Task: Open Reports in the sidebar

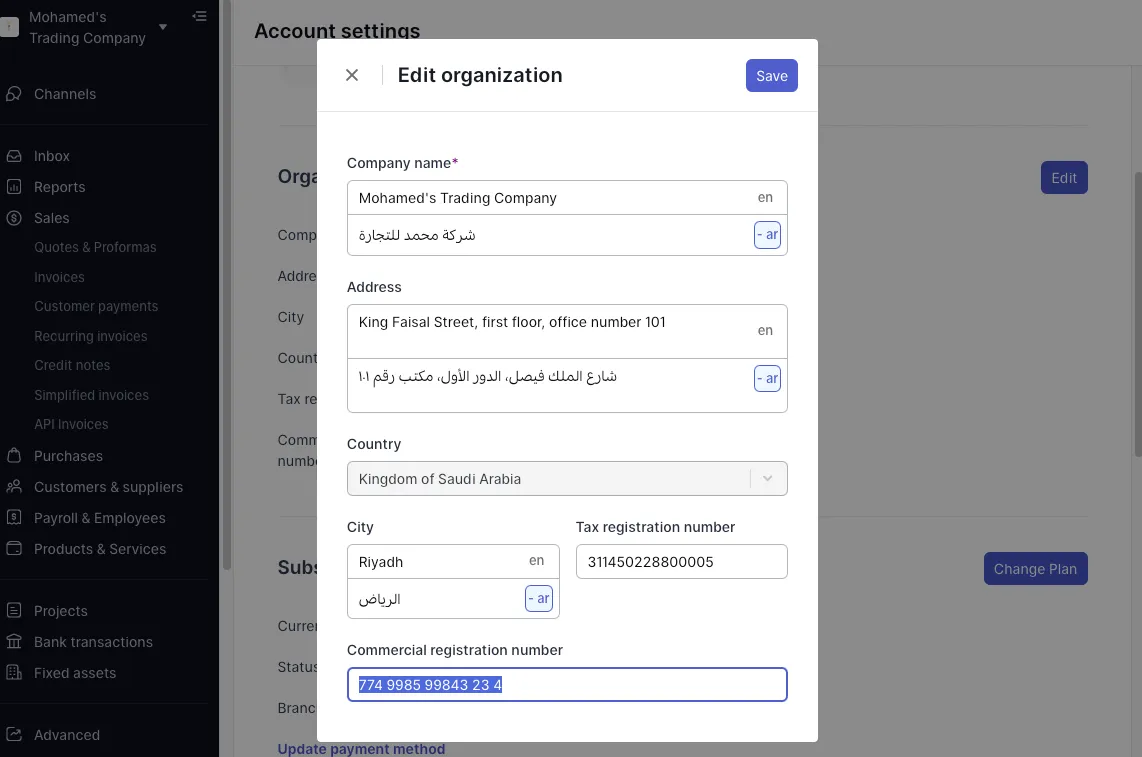Action: pyautogui.click(x=59, y=187)
